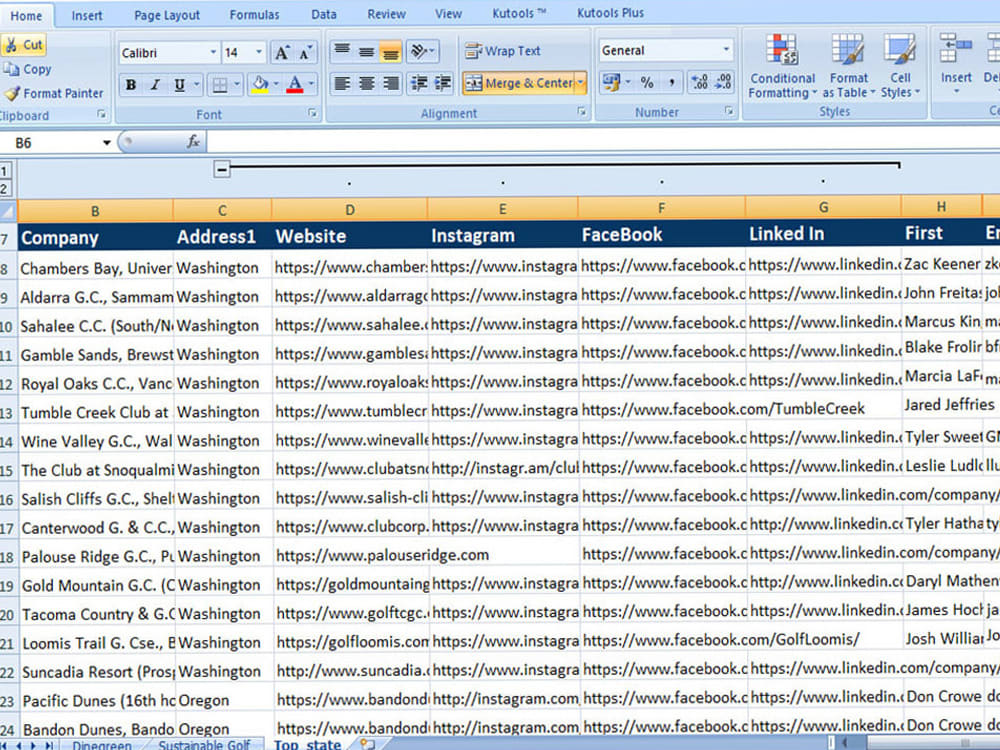Open the Sustainable Golf sheet tab
The width and height of the screenshot is (1000, 750).
pyautogui.click(x=203, y=745)
